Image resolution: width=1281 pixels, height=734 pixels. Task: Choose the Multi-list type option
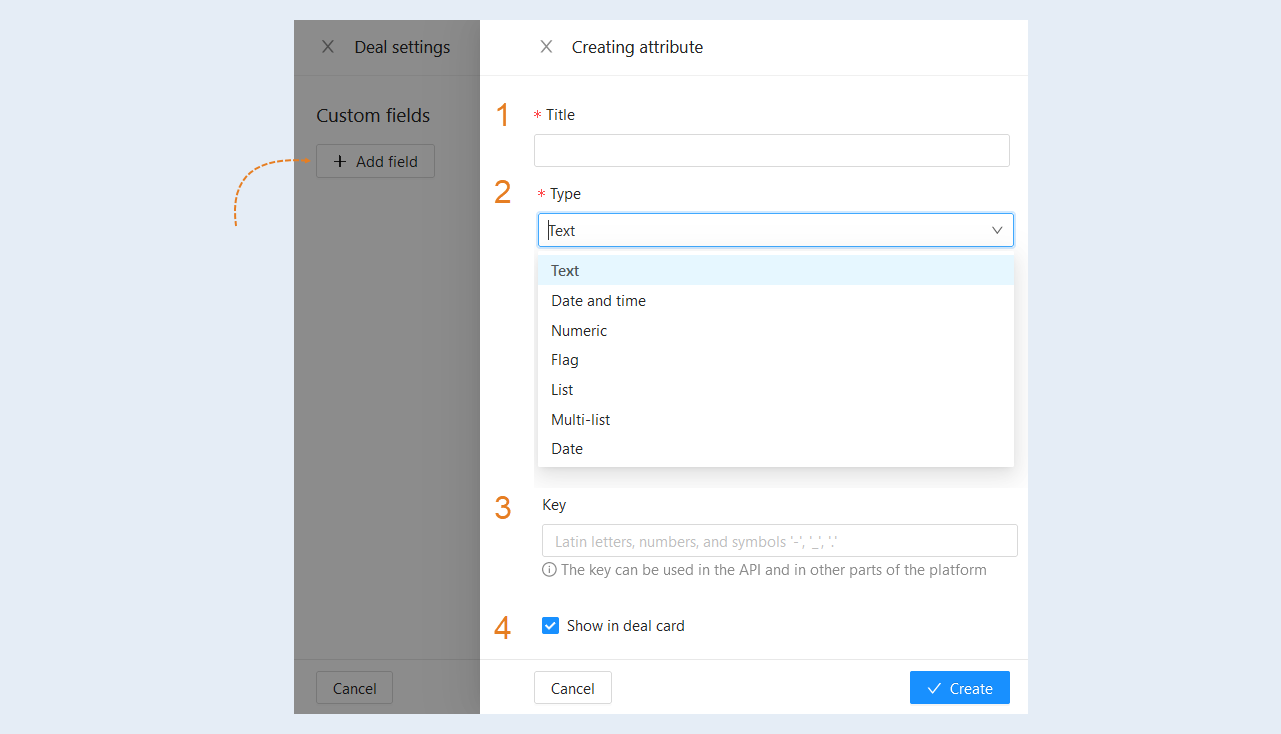click(776, 420)
